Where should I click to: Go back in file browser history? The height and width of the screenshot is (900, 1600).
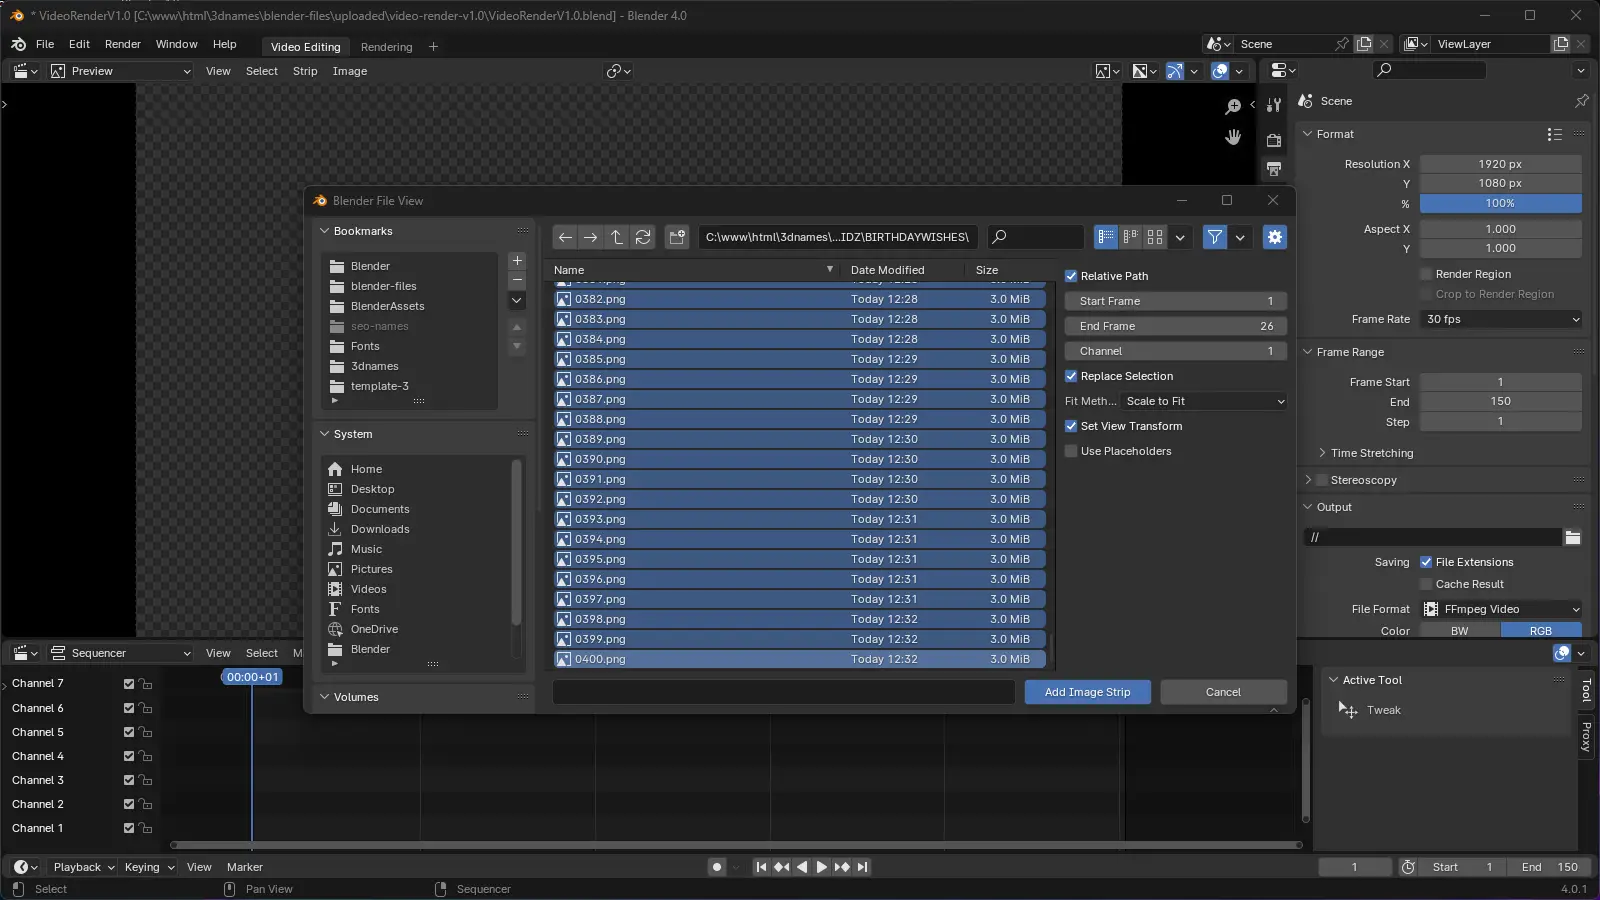click(565, 237)
